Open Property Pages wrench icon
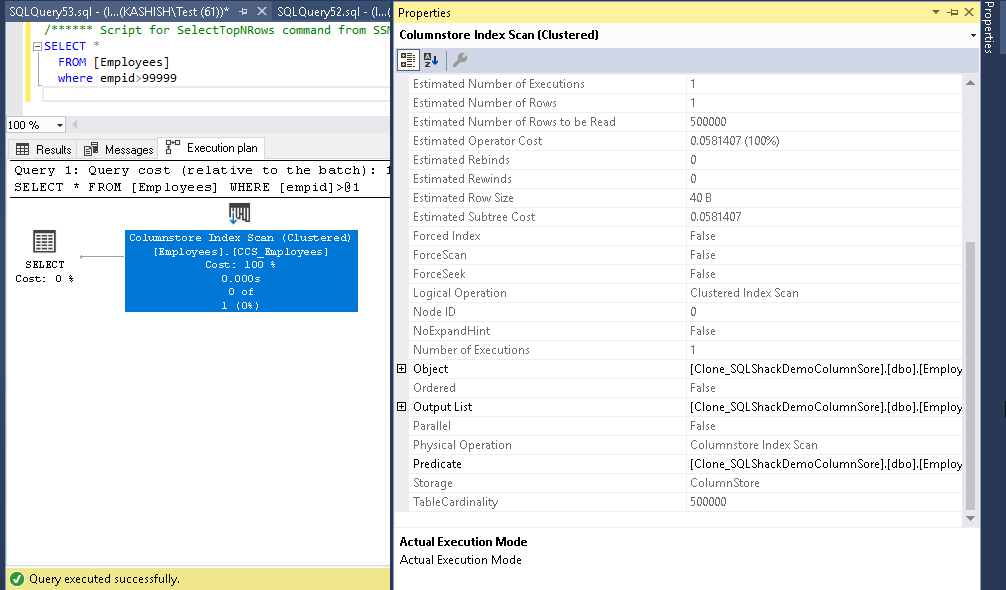This screenshot has height=590, width=1006. (x=460, y=60)
